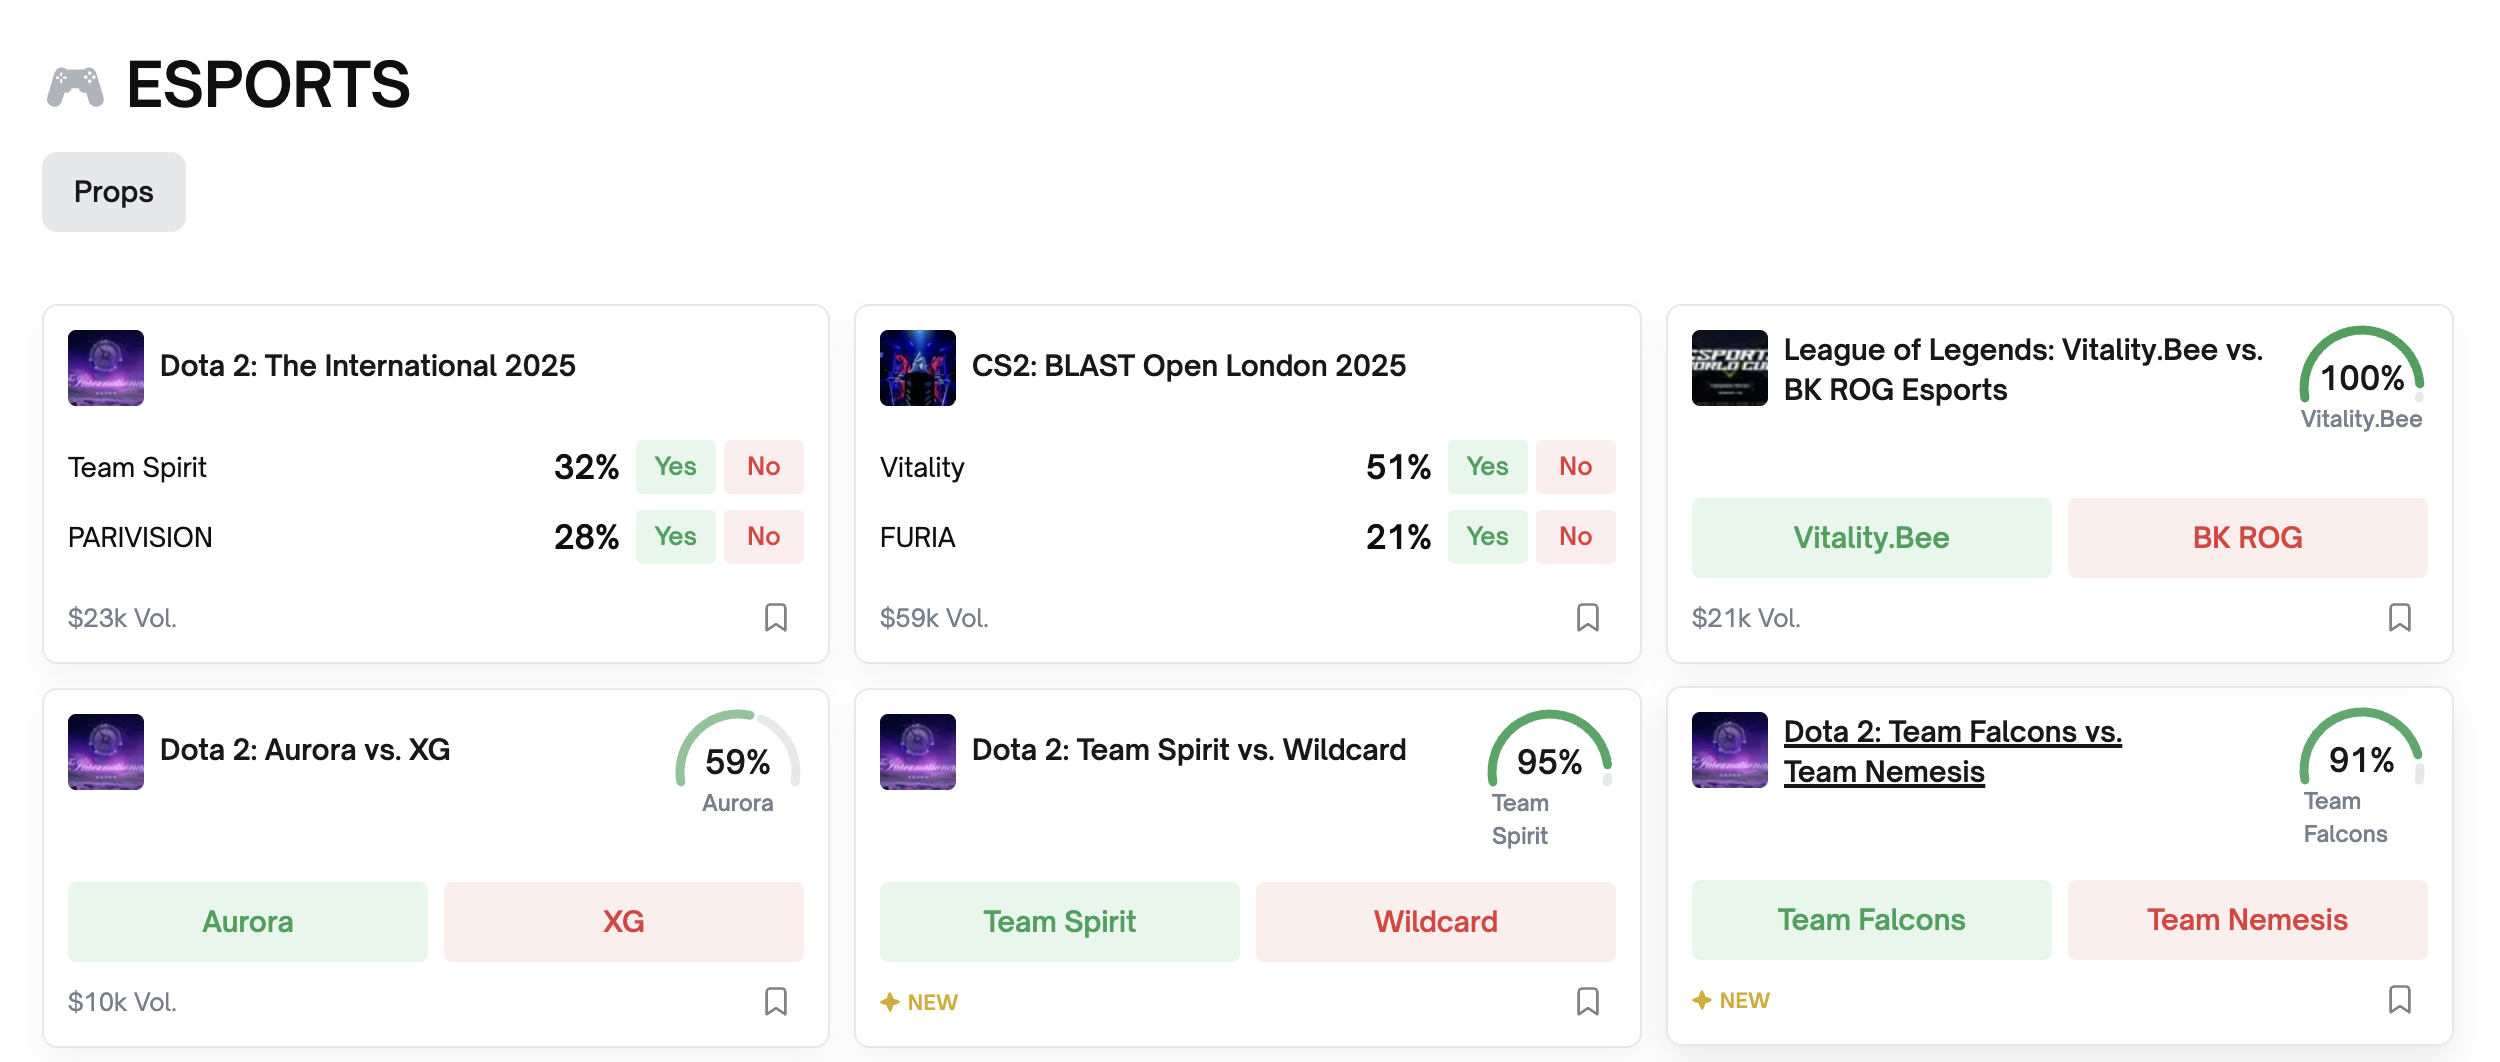
Task: Bookmark the CS2 BLAST Open London market
Action: pos(1588,617)
